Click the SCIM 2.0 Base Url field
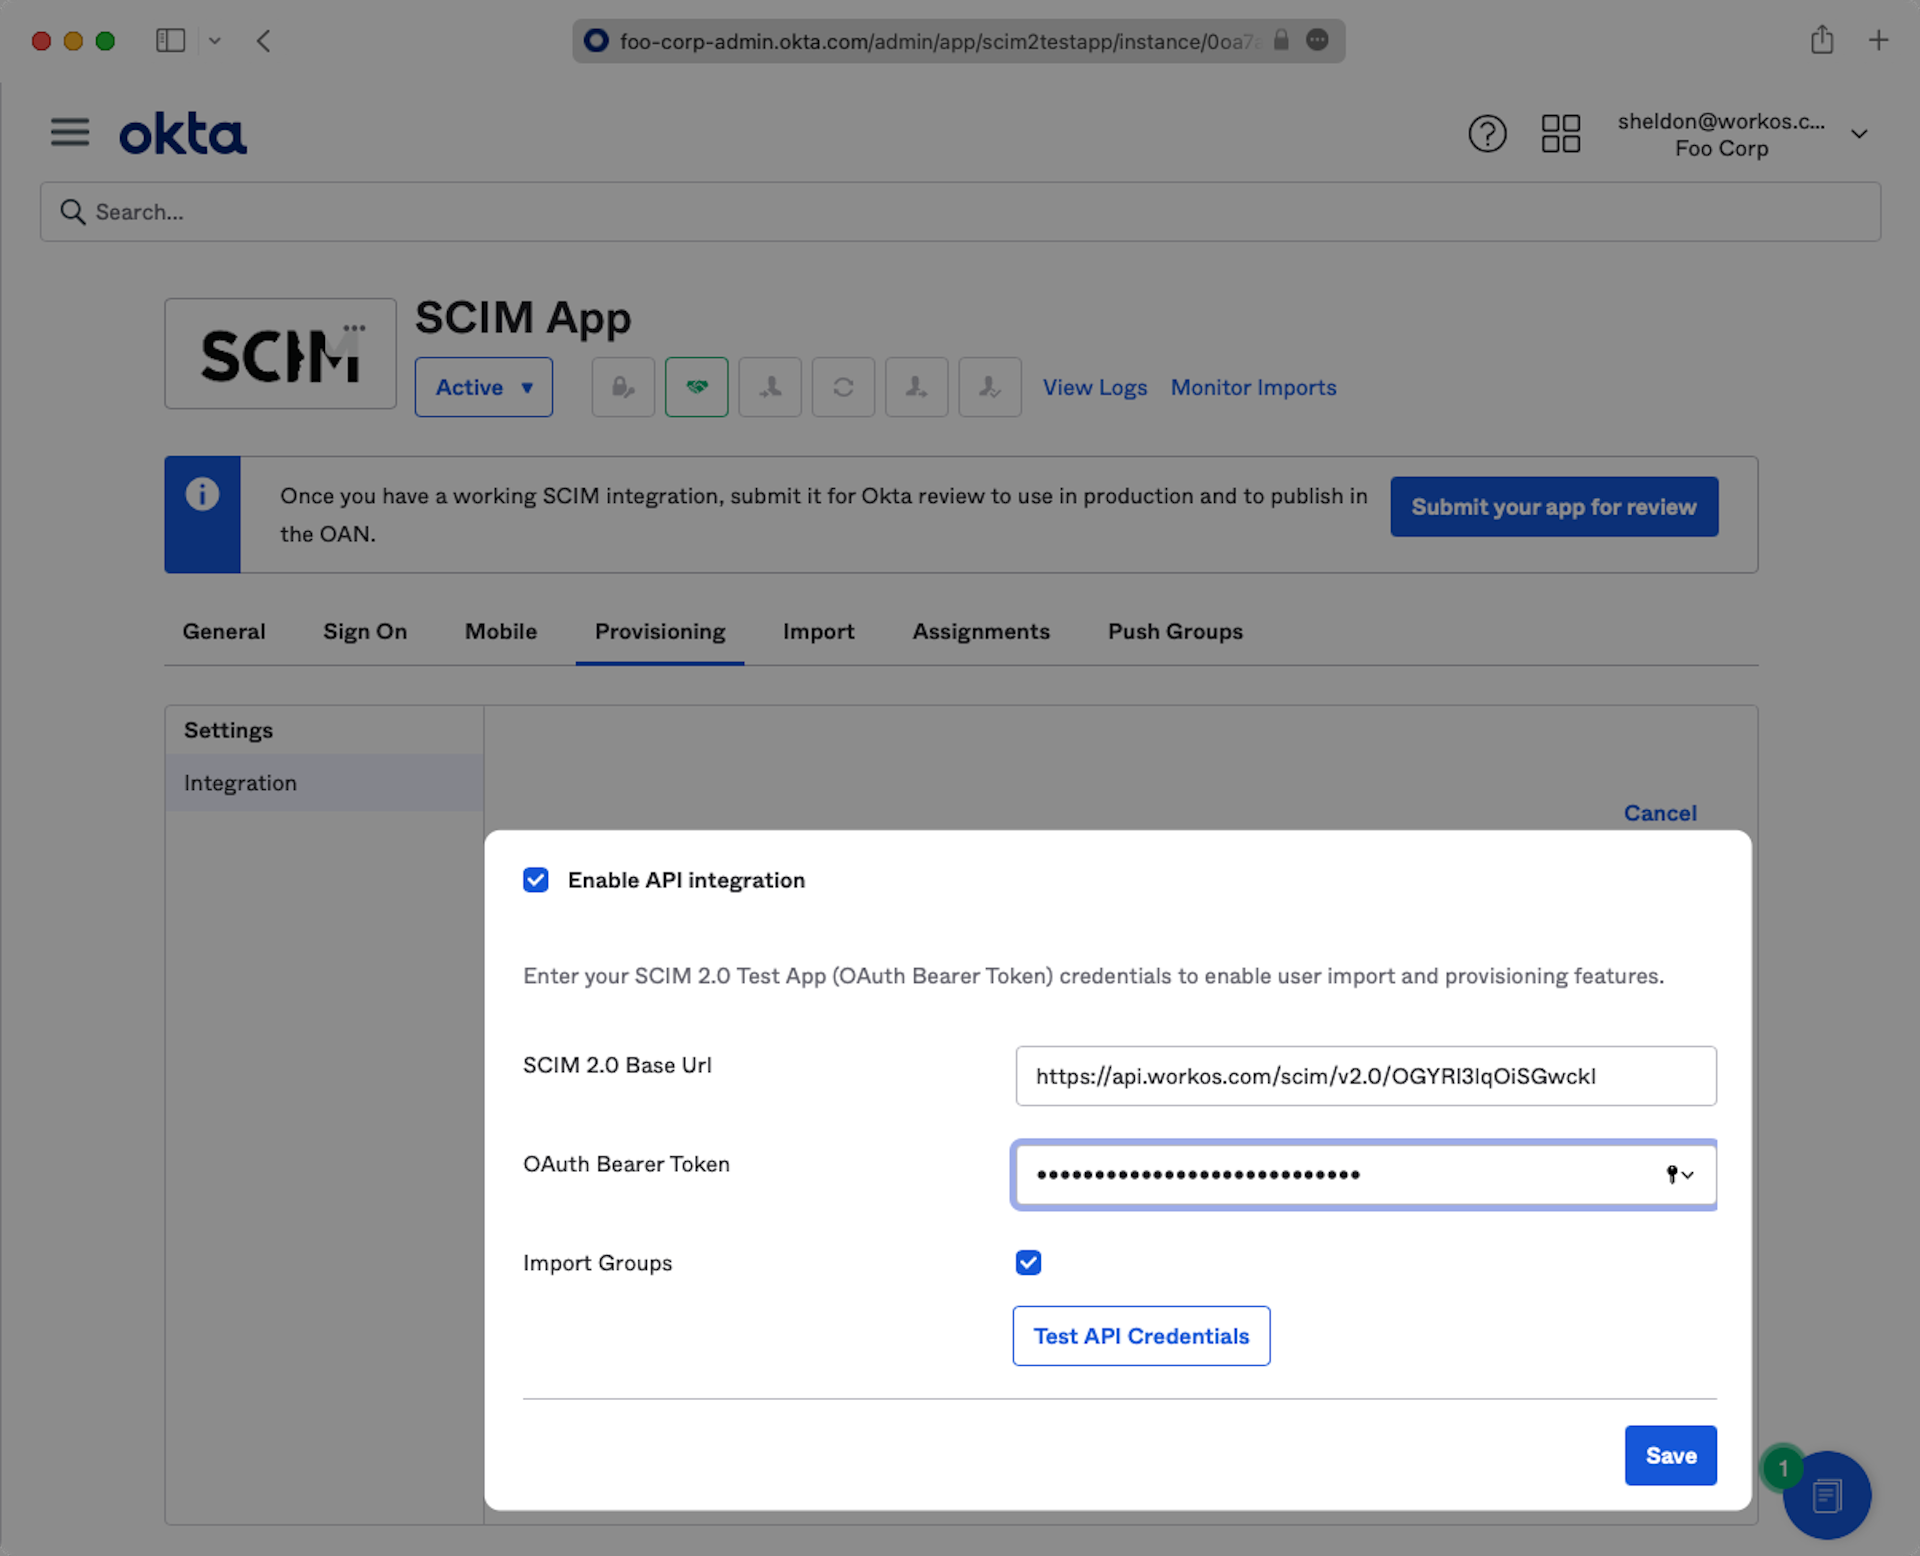 click(x=1365, y=1076)
